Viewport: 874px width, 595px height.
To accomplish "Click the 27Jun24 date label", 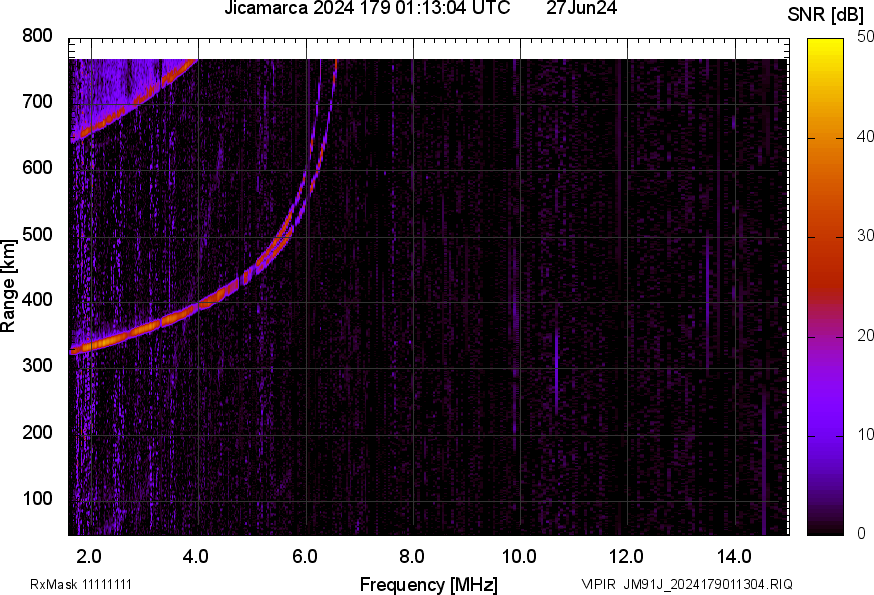I will tap(581, 9).
